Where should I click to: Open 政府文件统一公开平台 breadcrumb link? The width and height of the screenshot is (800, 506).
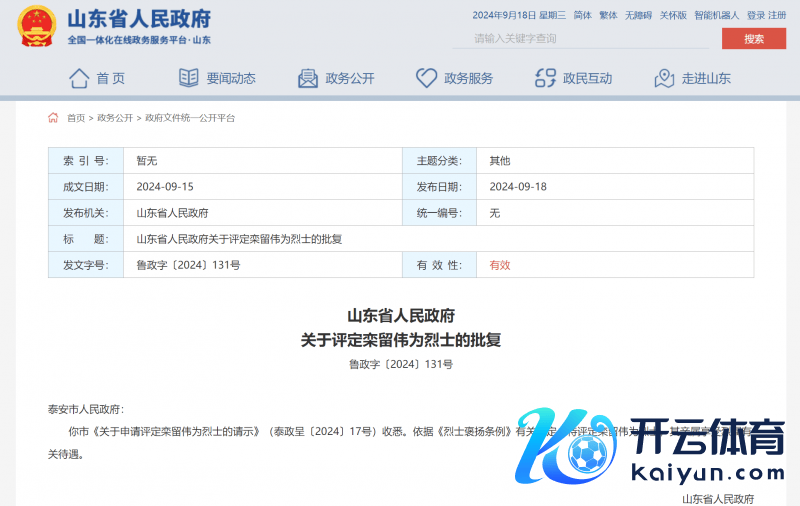190,118
